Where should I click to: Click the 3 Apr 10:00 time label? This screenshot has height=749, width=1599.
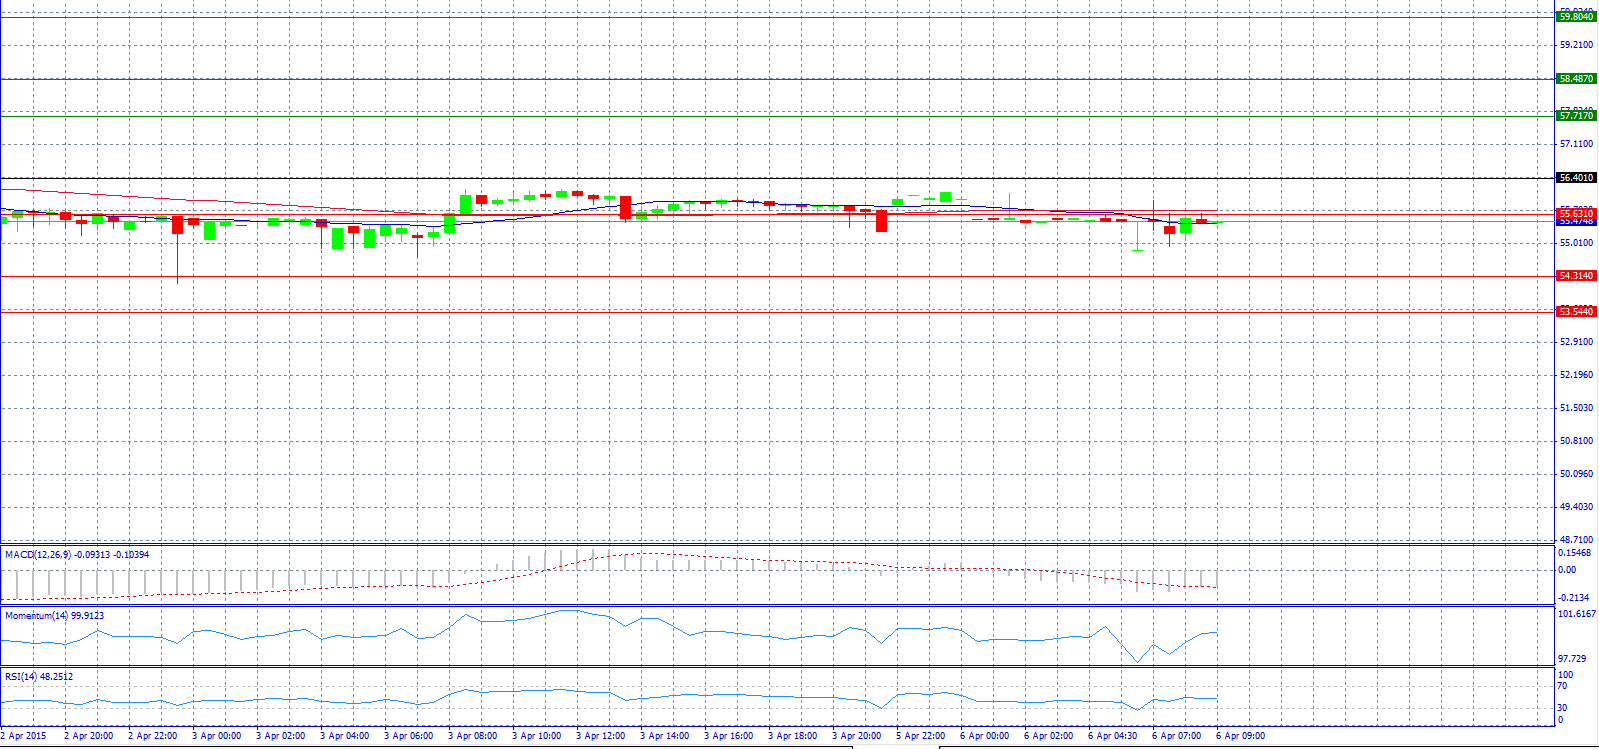click(x=537, y=736)
